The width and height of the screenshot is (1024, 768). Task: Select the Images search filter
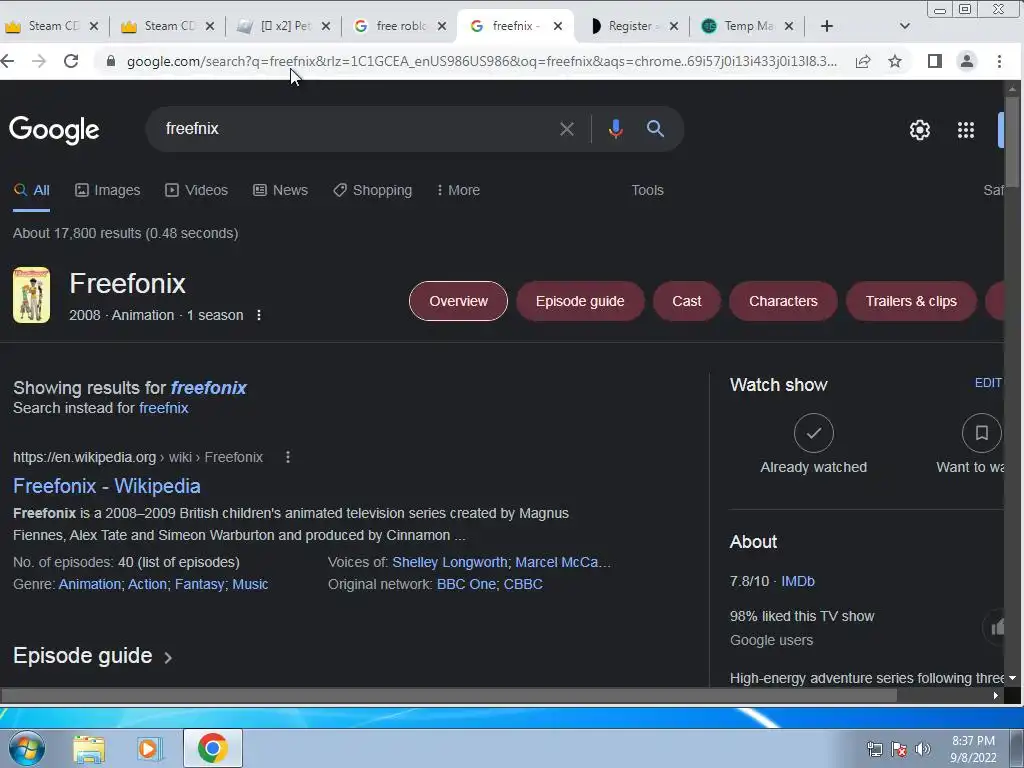click(108, 190)
